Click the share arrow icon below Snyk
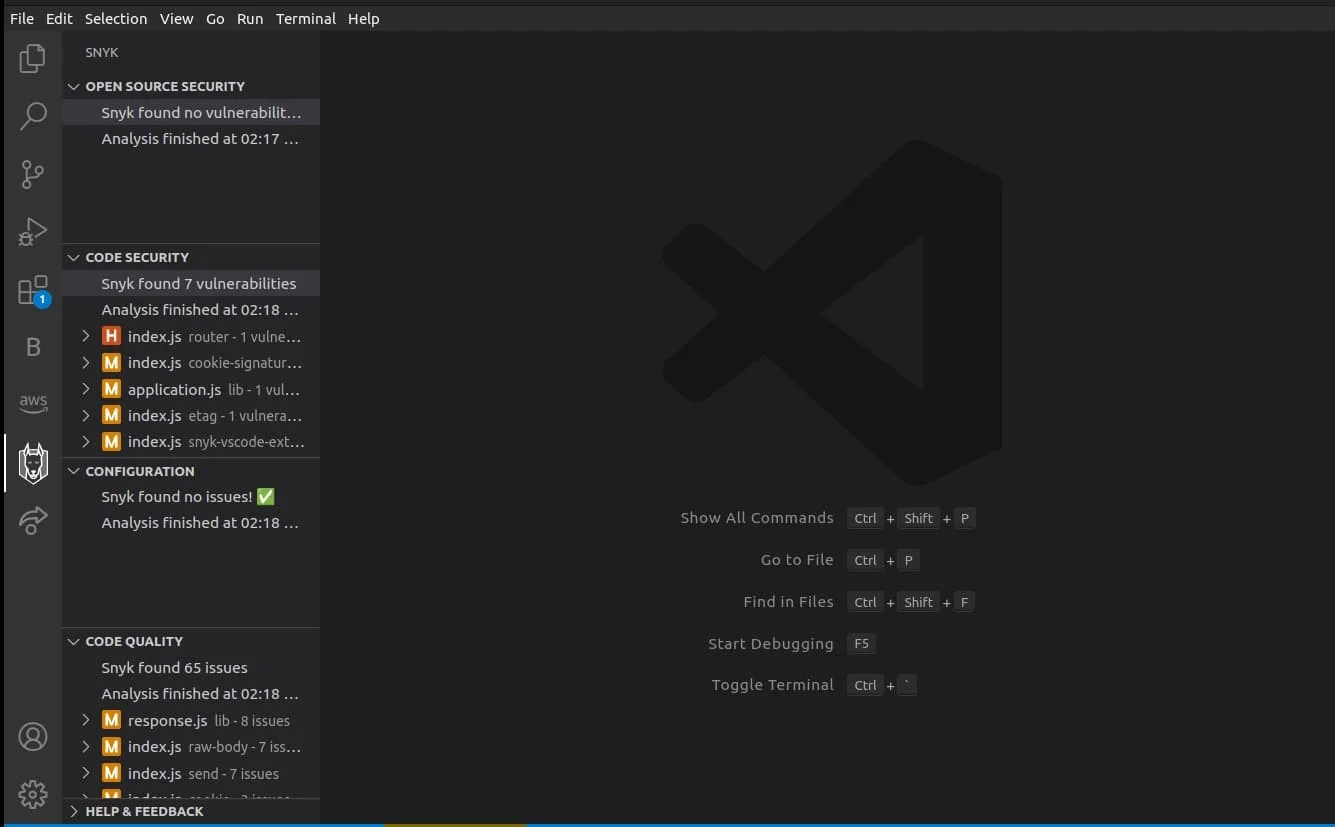This screenshot has height=827, width=1335. click(x=33, y=520)
